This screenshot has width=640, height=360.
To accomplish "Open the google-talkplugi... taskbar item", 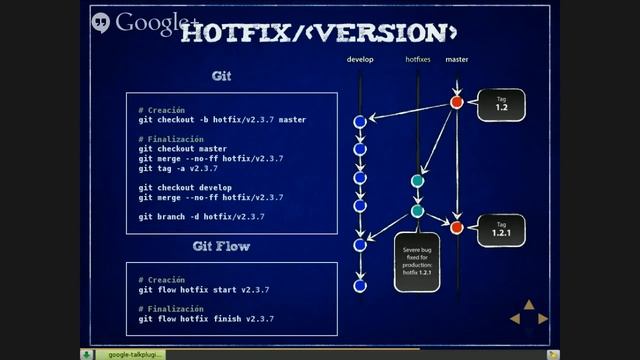I will tap(131, 355).
